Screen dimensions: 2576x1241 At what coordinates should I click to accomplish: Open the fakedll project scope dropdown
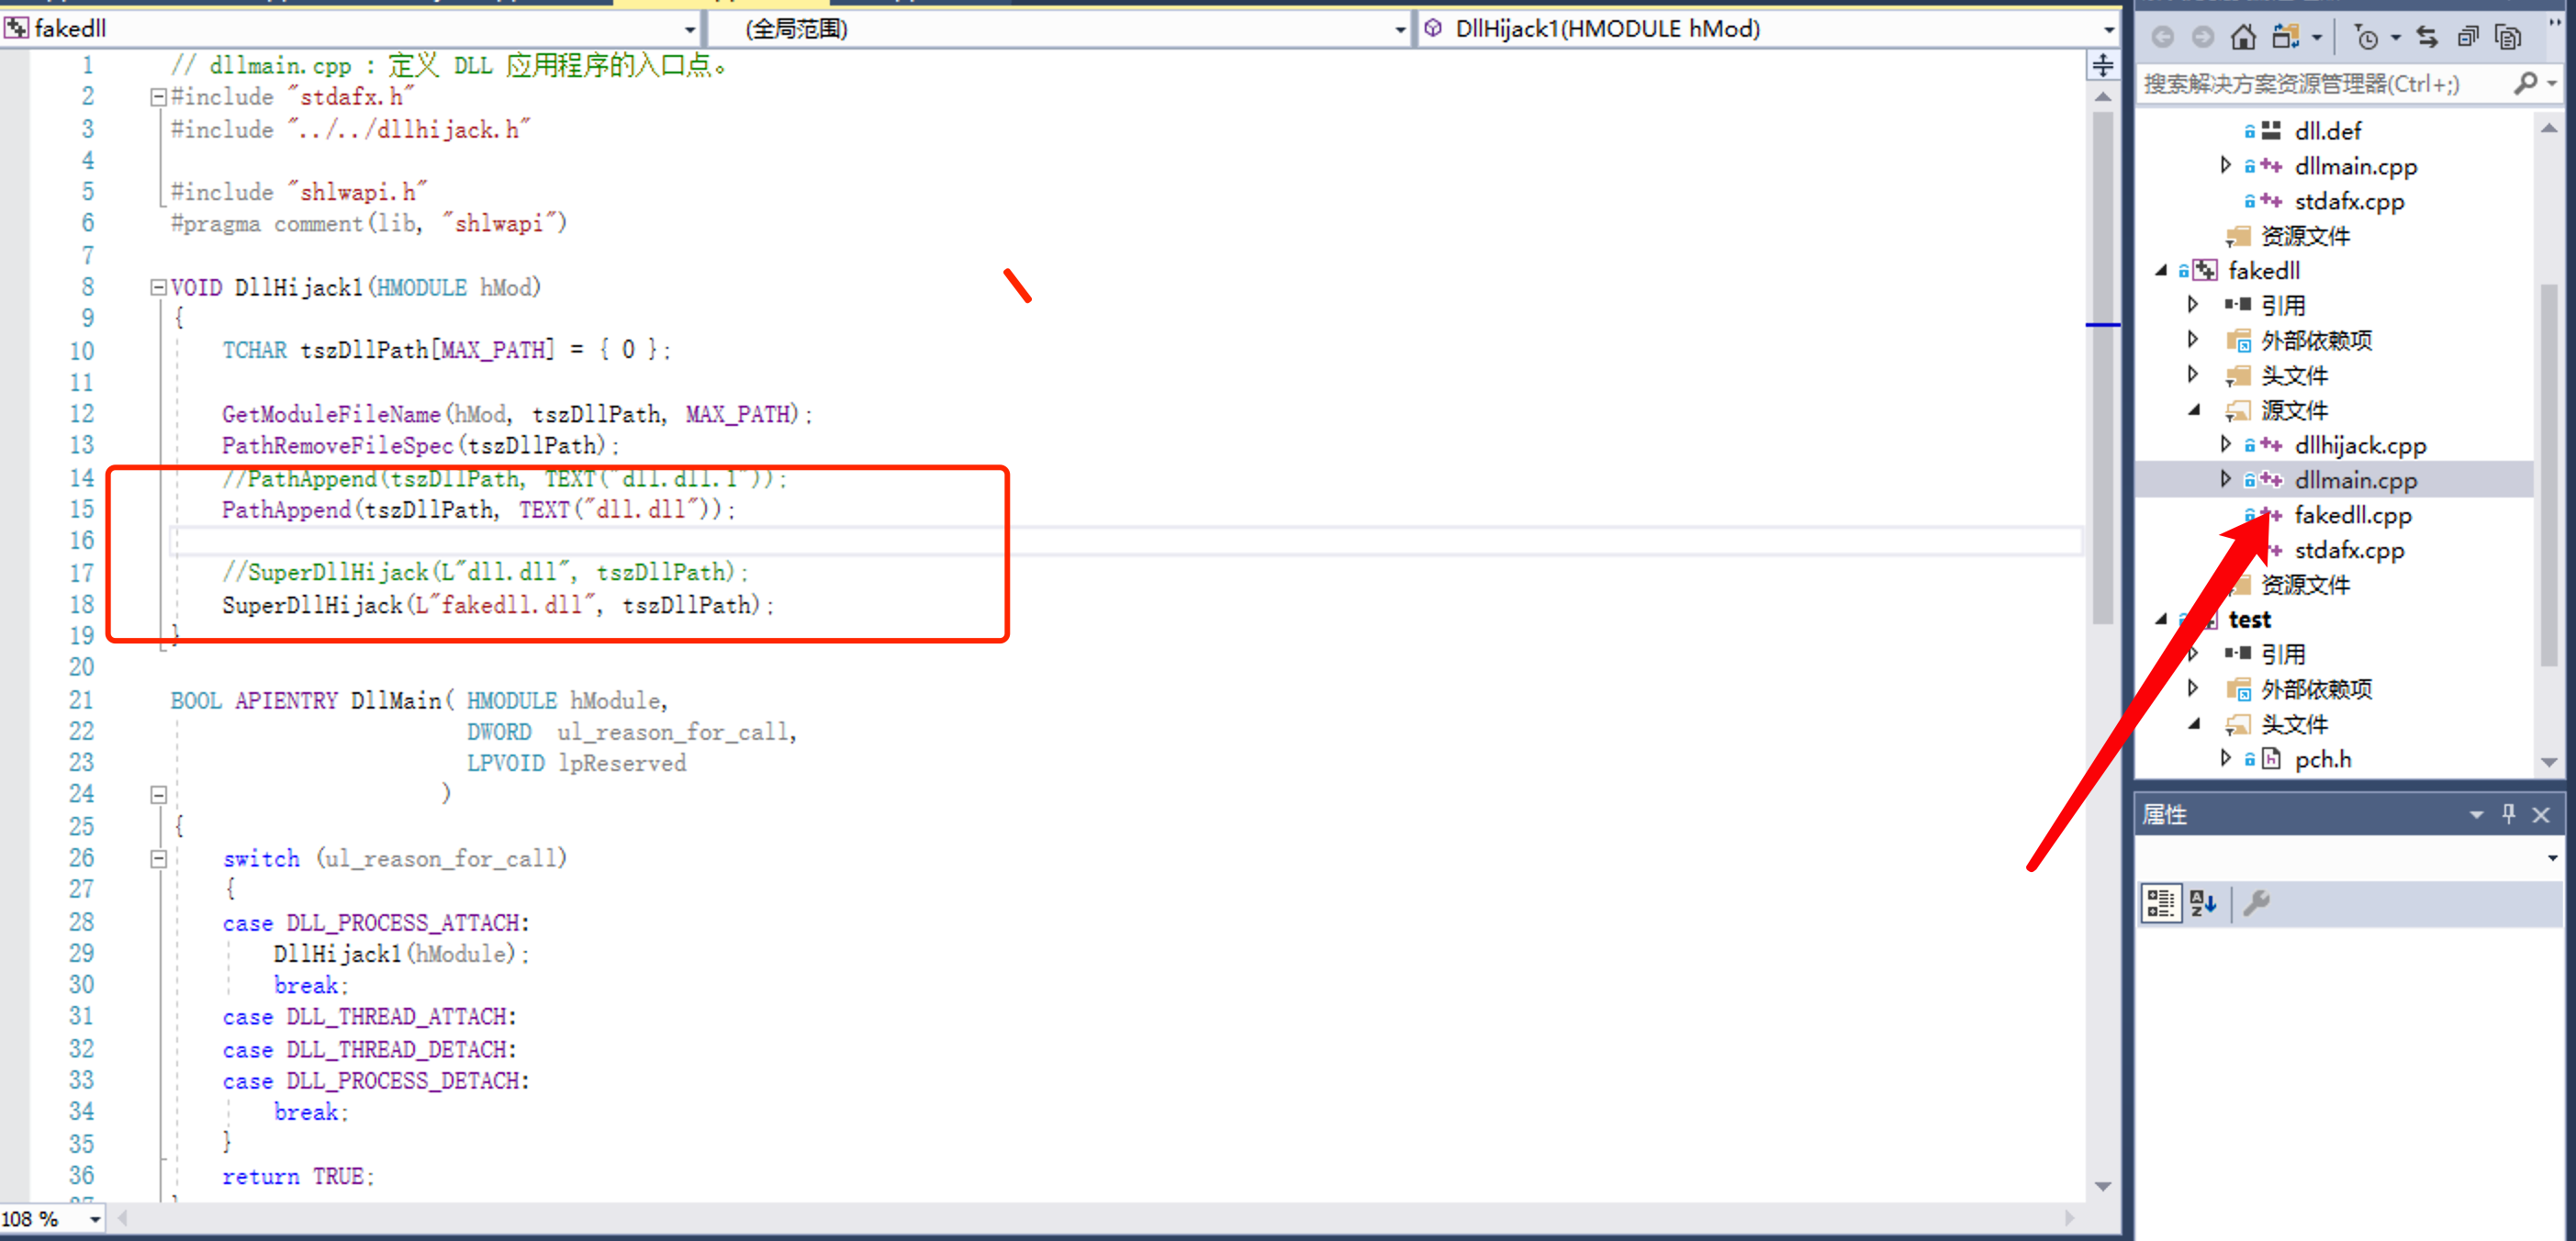click(689, 30)
